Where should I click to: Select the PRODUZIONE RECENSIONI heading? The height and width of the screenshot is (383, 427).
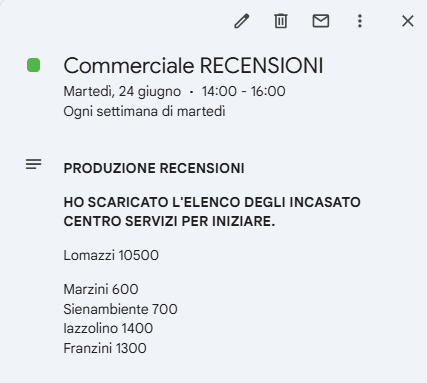(154, 168)
